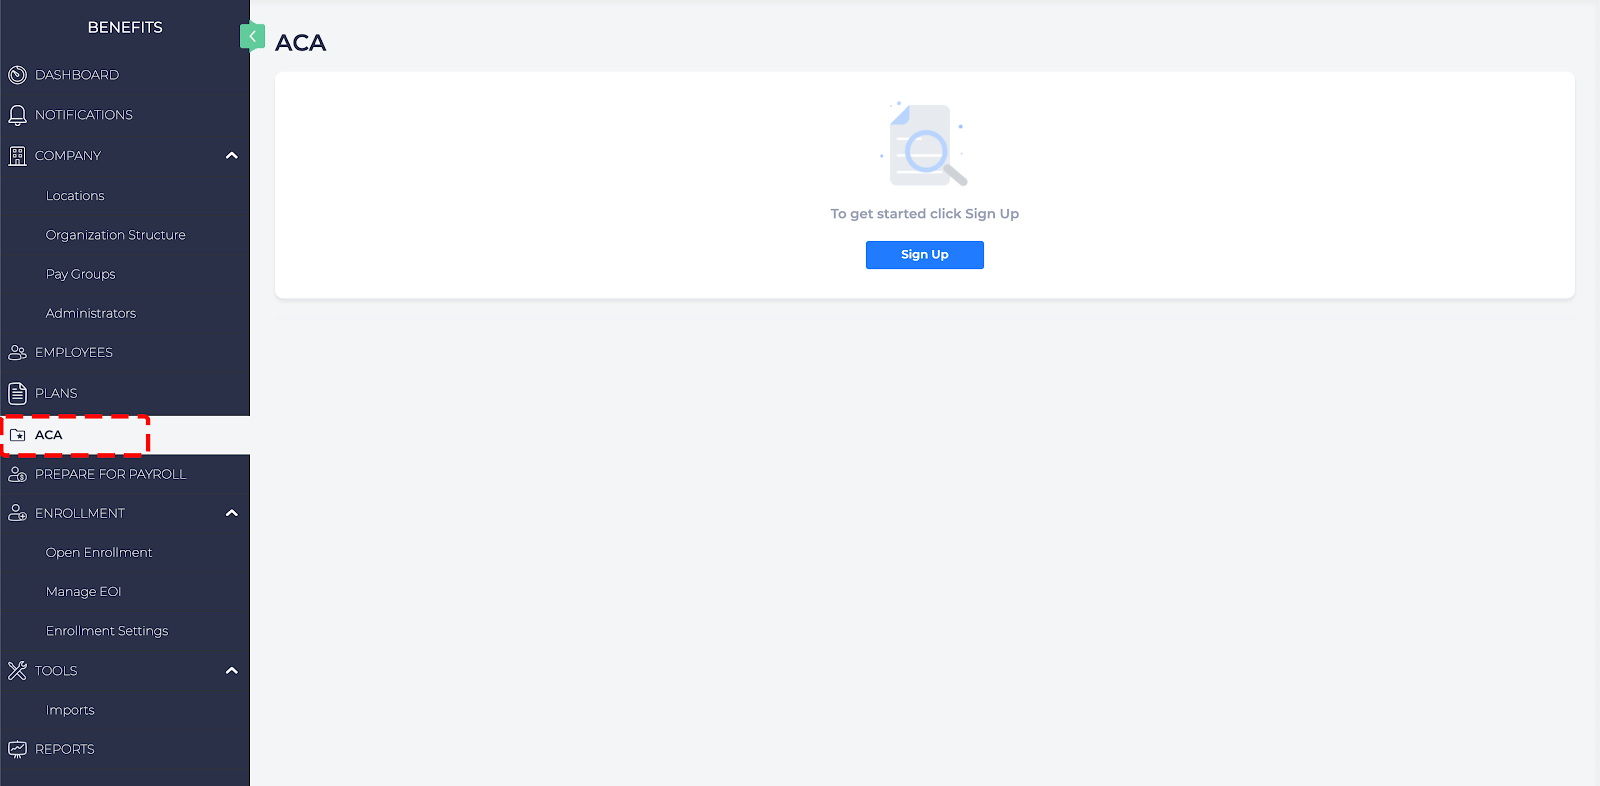
Task: Open the Open Enrollment link
Action: (99, 553)
